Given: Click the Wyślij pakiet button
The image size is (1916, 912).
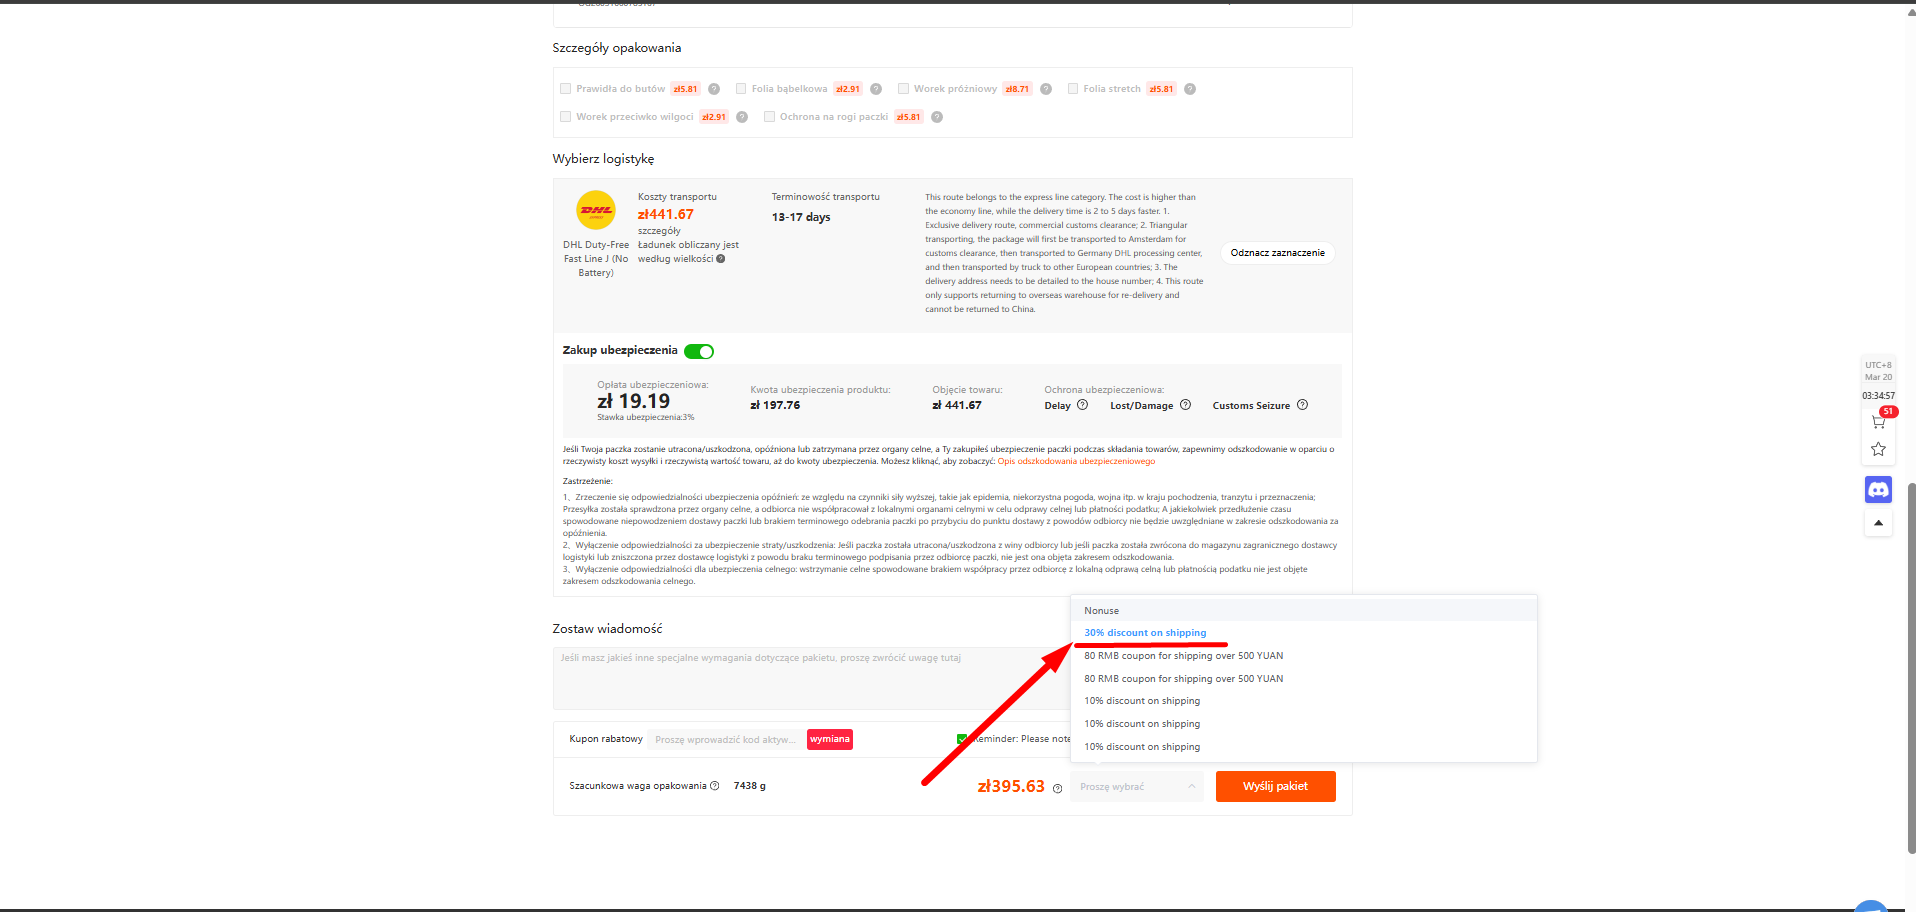Looking at the screenshot, I should pyautogui.click(x=1275, y=786).
